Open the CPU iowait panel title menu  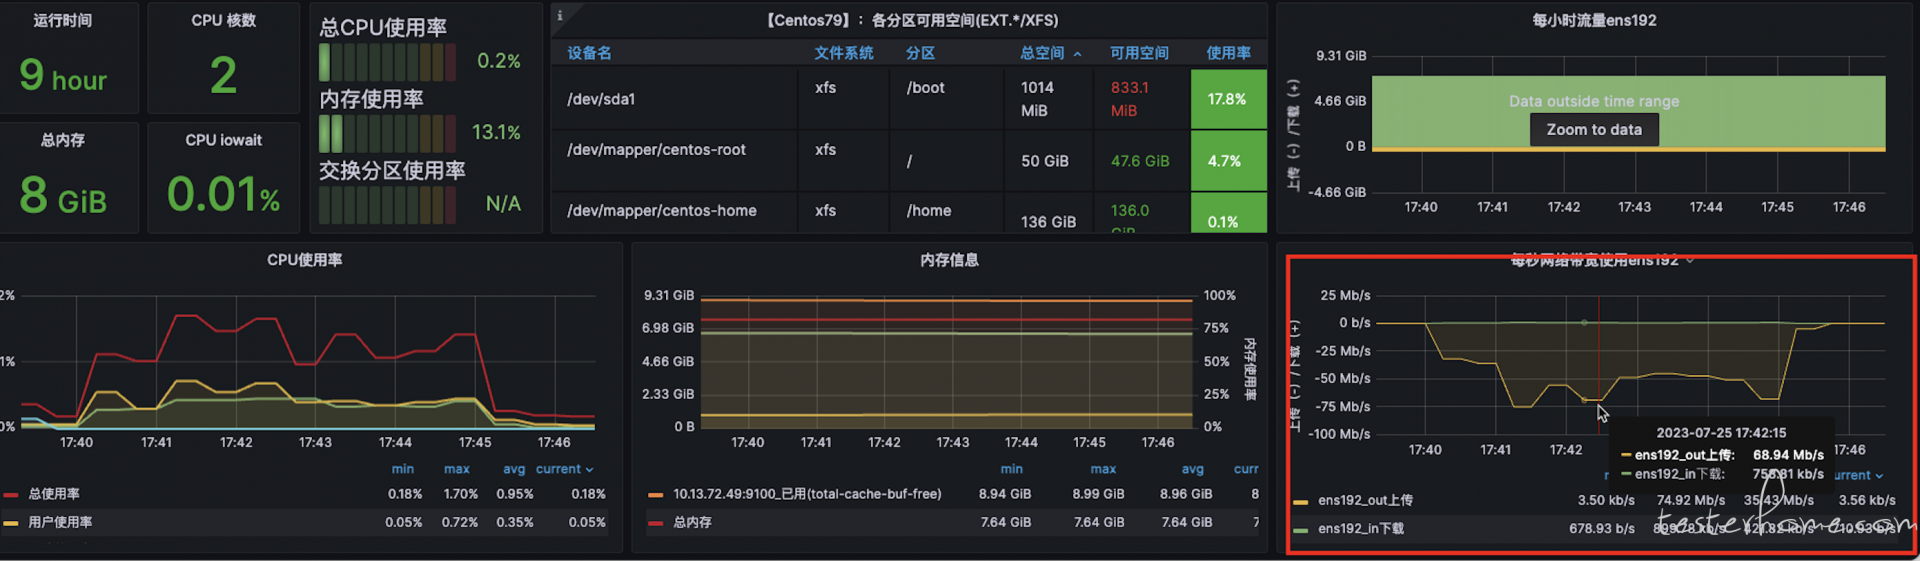(223, 140)
